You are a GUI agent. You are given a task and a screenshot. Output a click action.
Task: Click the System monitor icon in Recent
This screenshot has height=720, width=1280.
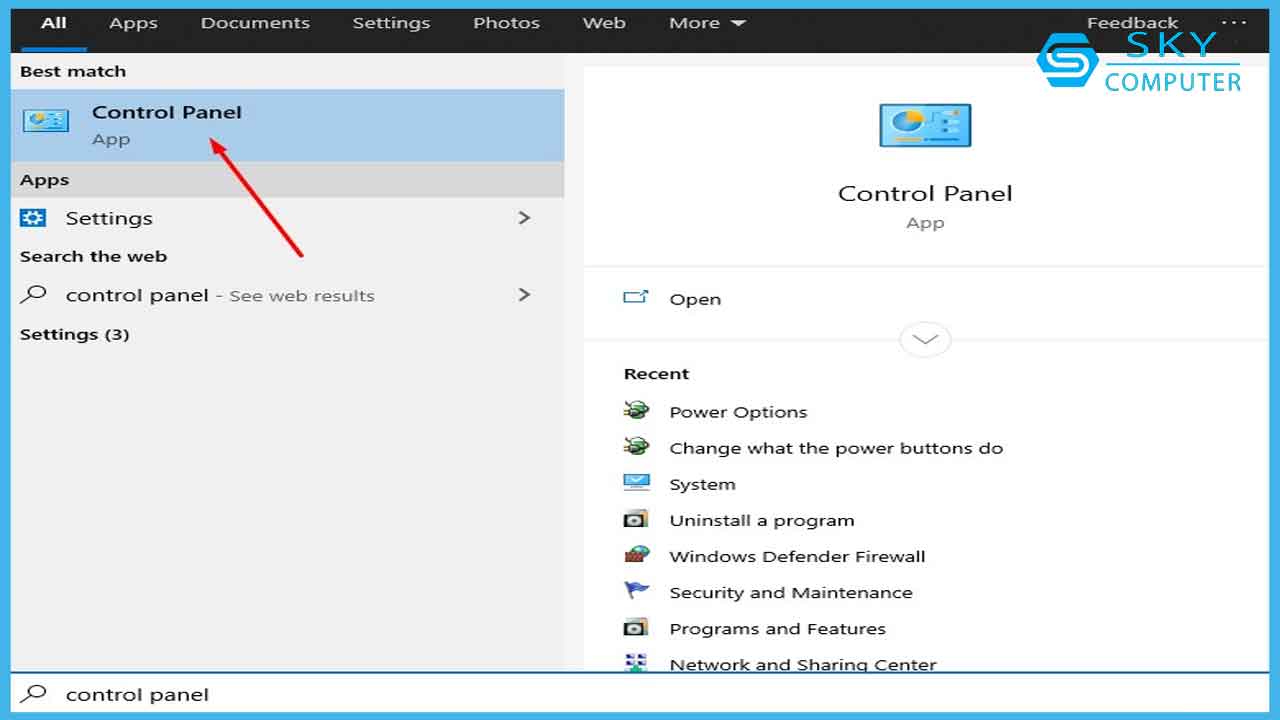[636, 483]
